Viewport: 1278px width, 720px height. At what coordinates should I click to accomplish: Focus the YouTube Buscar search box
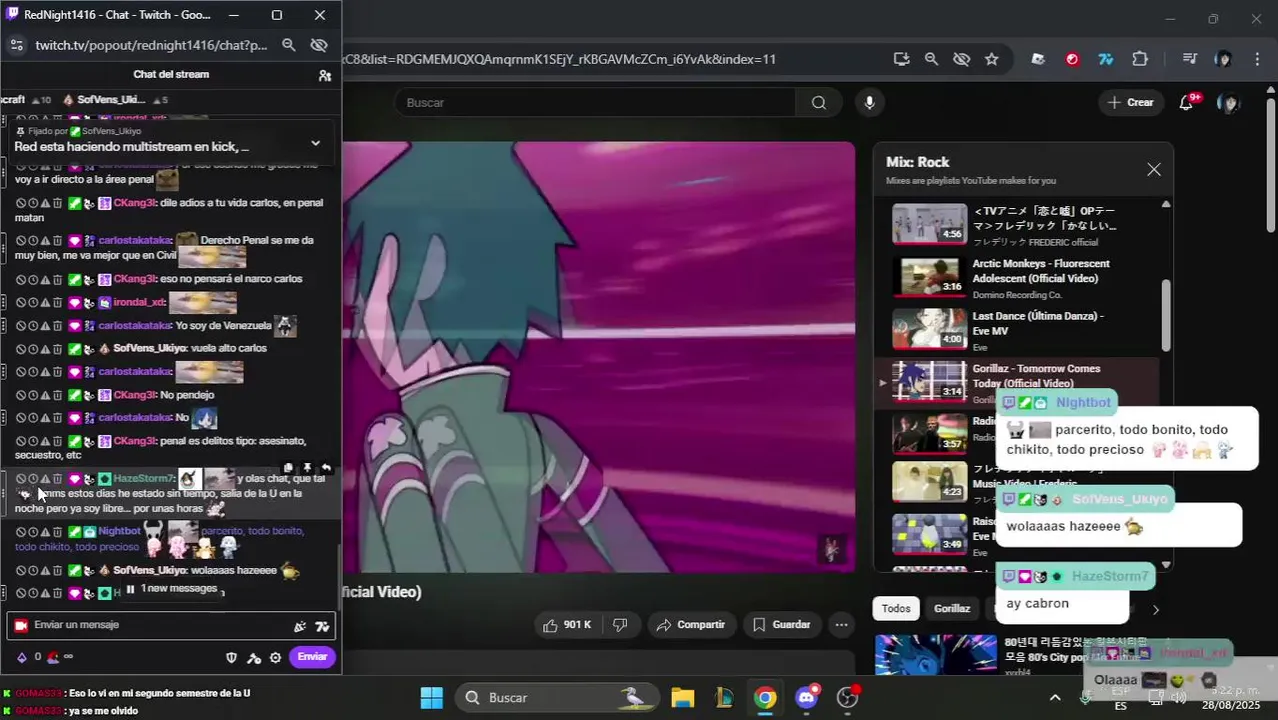[595, 103]
